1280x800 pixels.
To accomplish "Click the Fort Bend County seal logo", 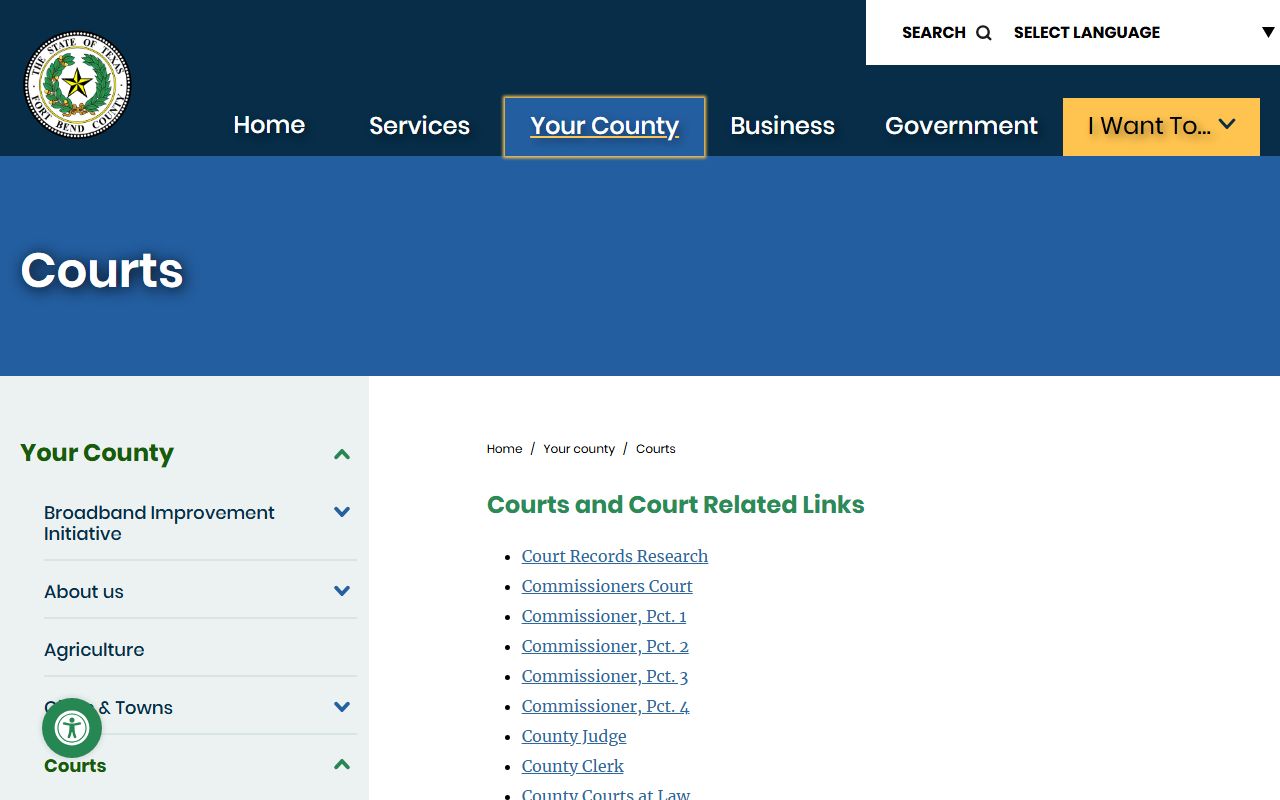I will pos(77,84).
